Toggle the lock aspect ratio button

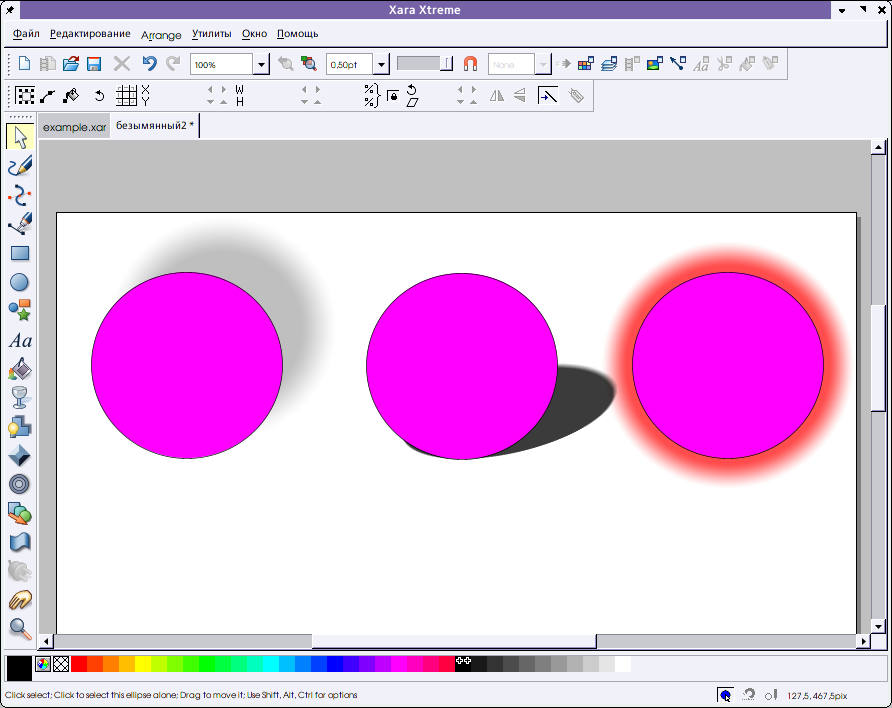tap(392, 96)
